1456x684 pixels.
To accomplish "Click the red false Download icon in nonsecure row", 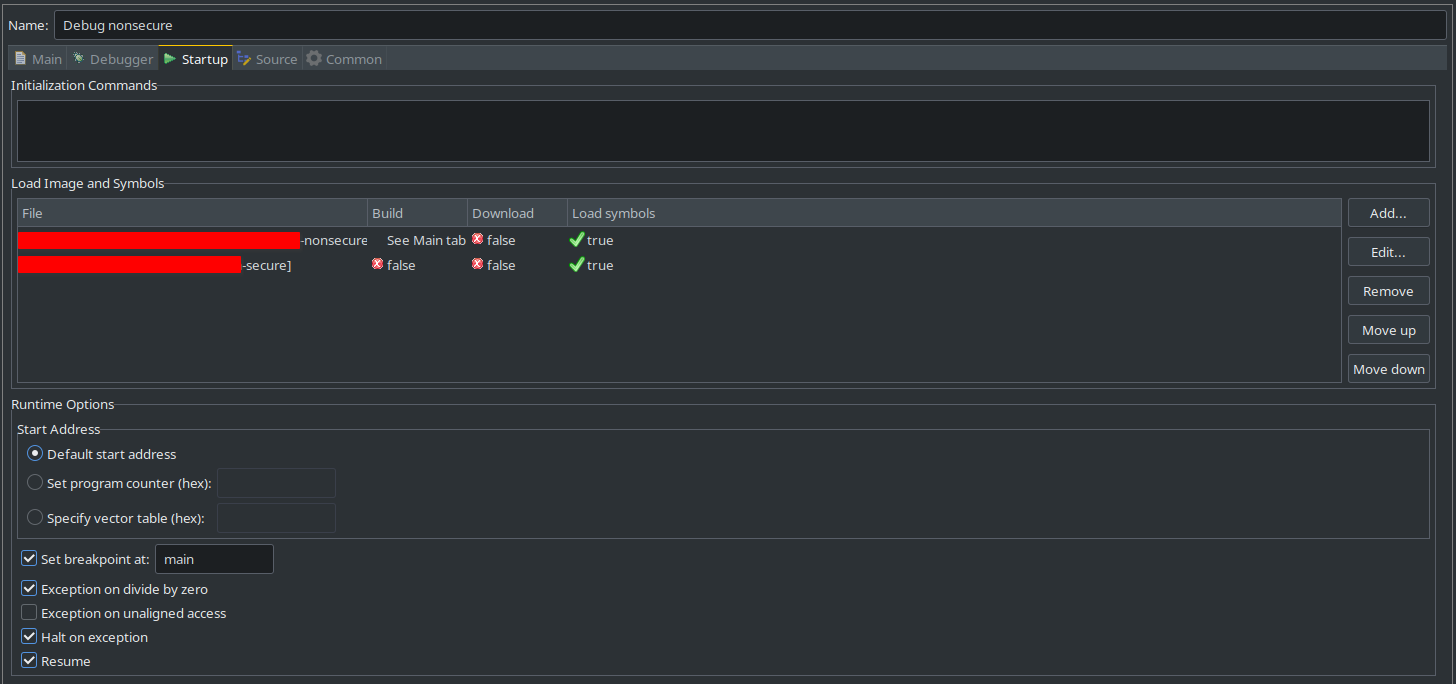I will click(x=478, y=240).
